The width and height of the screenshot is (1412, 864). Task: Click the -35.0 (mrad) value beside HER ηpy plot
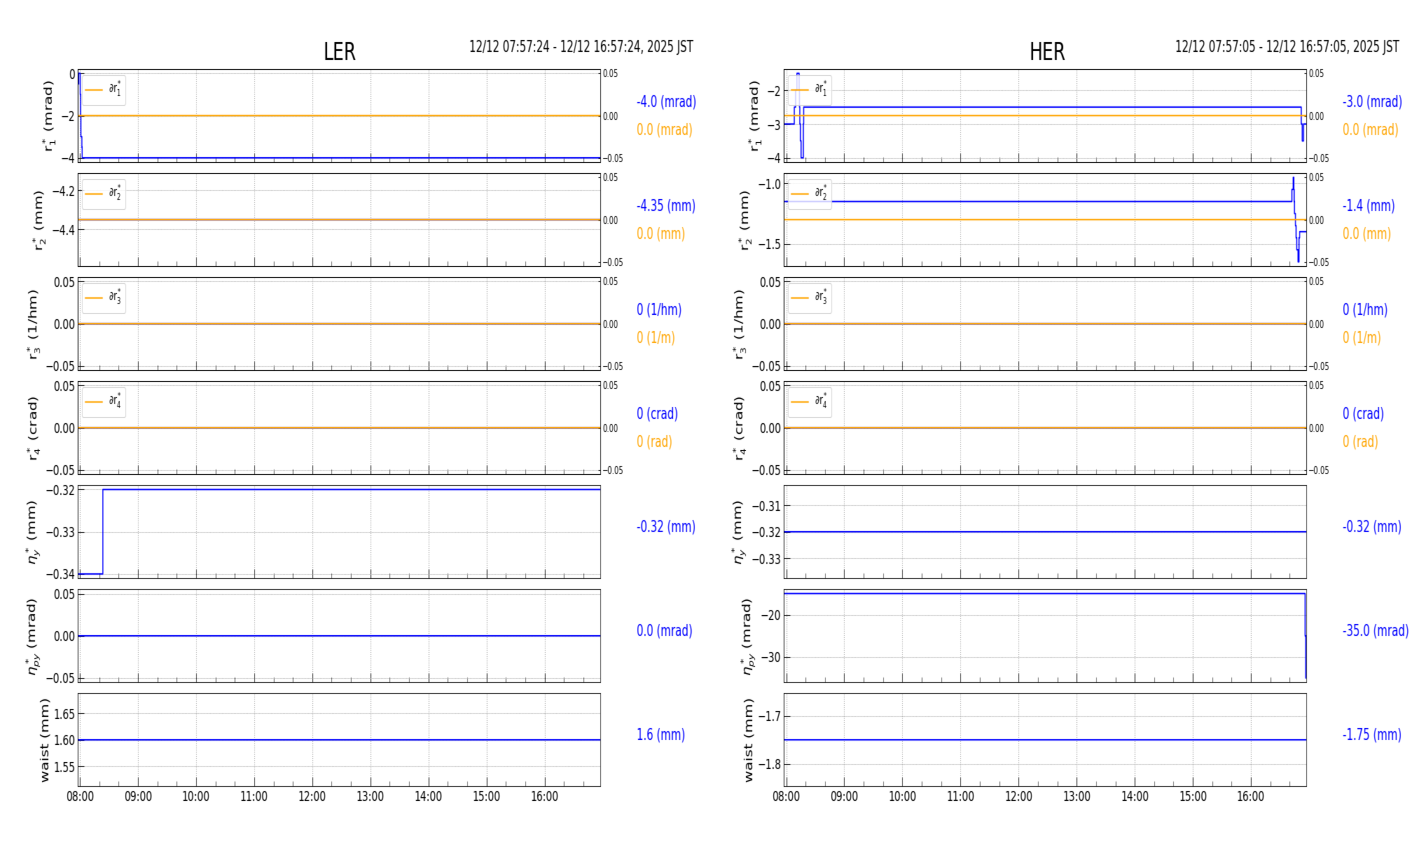coord(1376,631)
